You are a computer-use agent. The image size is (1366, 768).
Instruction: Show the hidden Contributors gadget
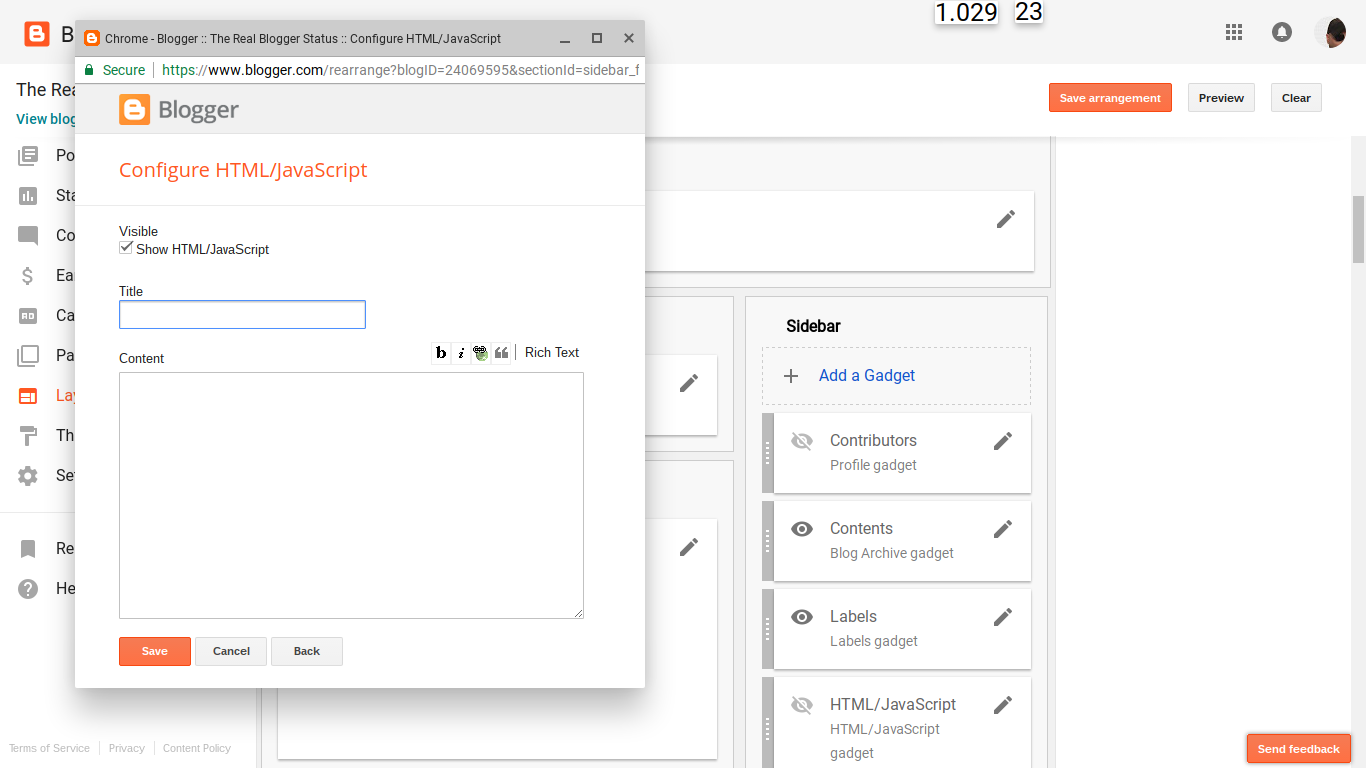point(802,440)
